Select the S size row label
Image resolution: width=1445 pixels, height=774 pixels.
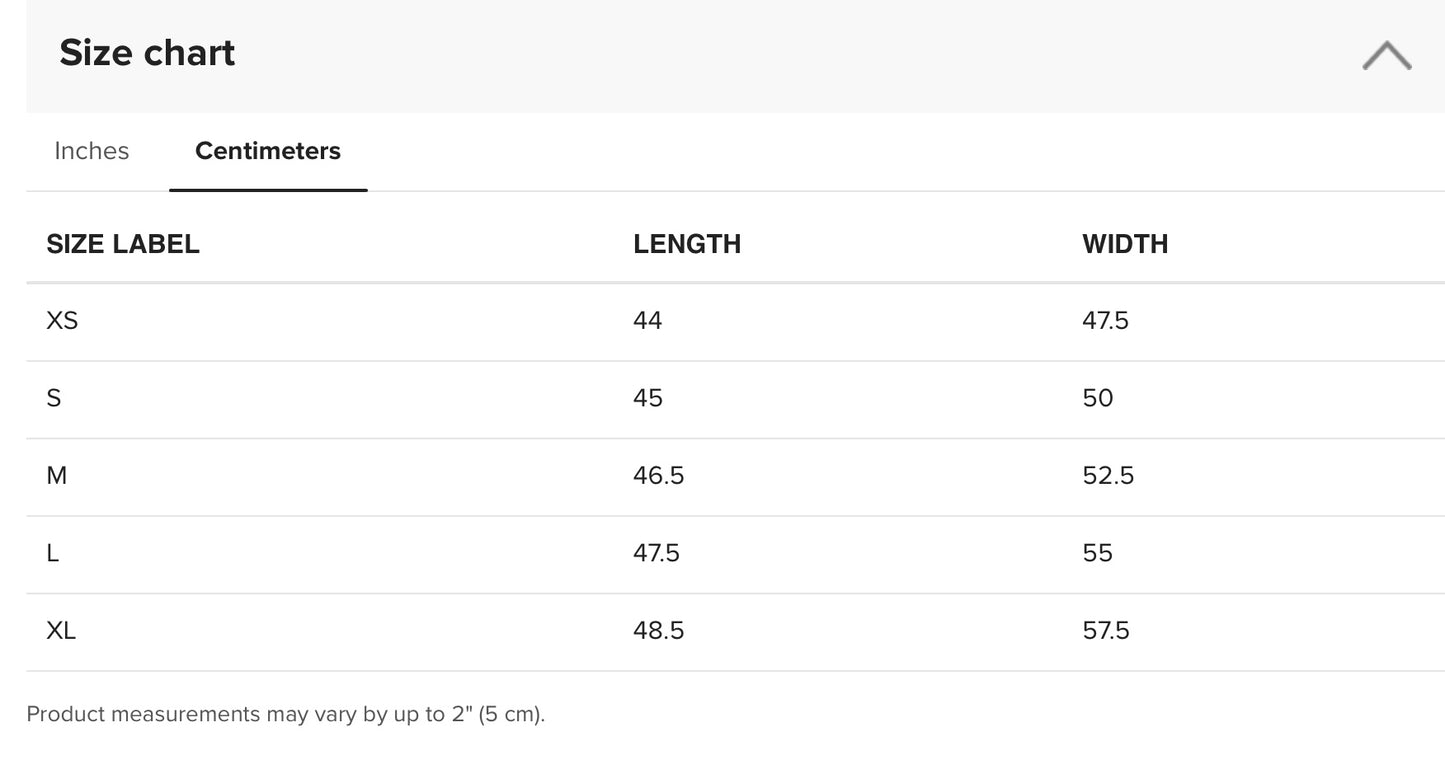(x=54, y=398)
